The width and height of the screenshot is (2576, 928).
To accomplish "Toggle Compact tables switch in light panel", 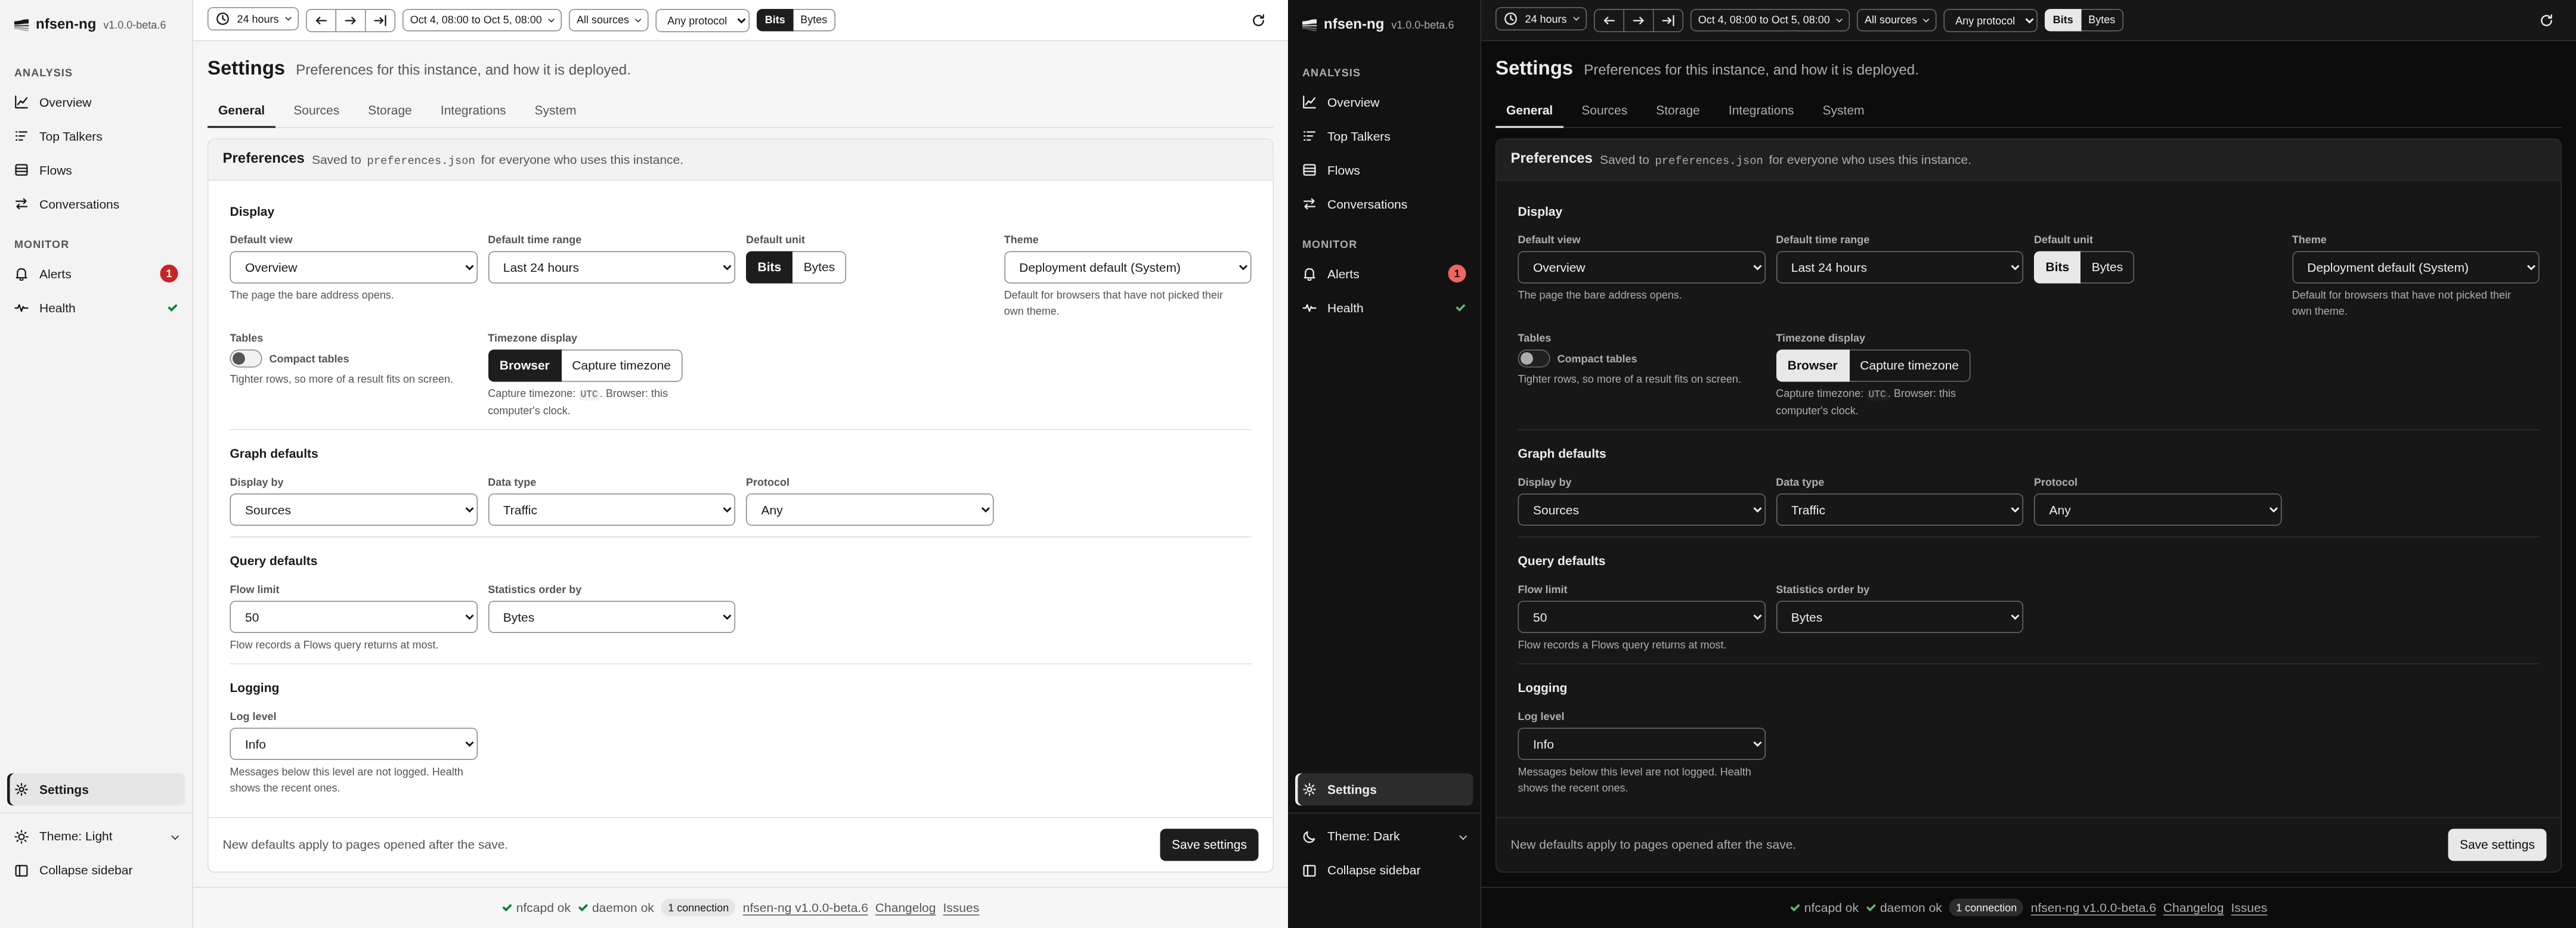I will click(246, 359).
